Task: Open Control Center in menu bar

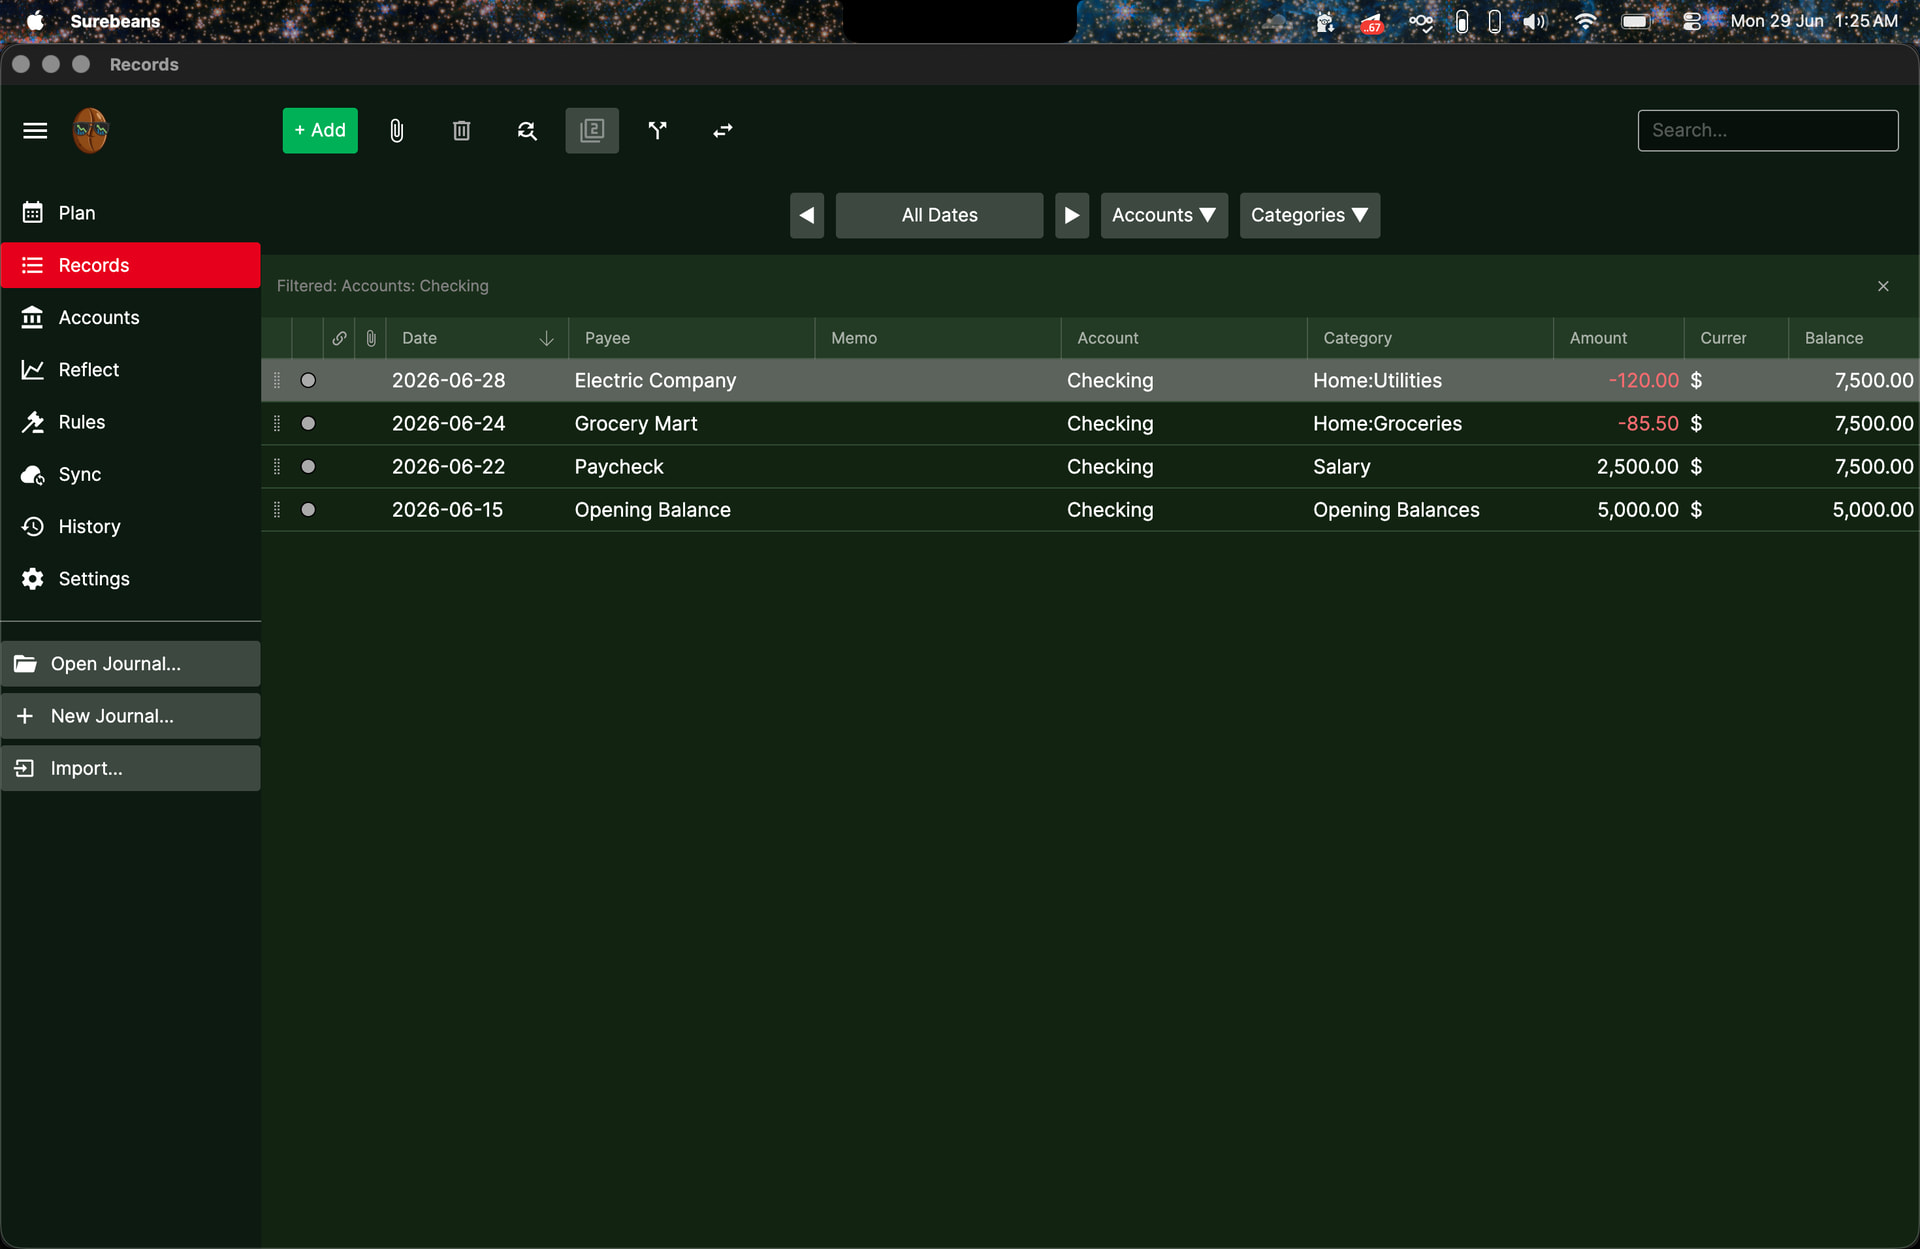Action: tap(1692, 21)
